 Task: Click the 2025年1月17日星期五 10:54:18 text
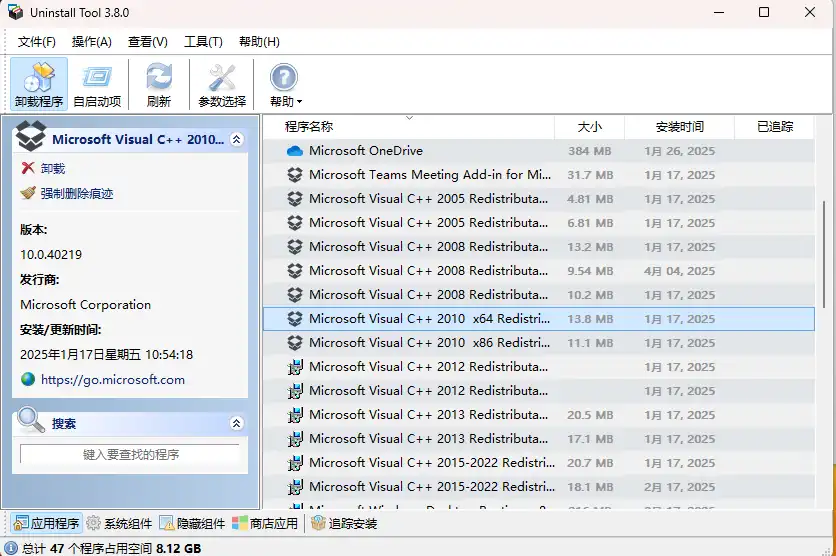[107, 354]
